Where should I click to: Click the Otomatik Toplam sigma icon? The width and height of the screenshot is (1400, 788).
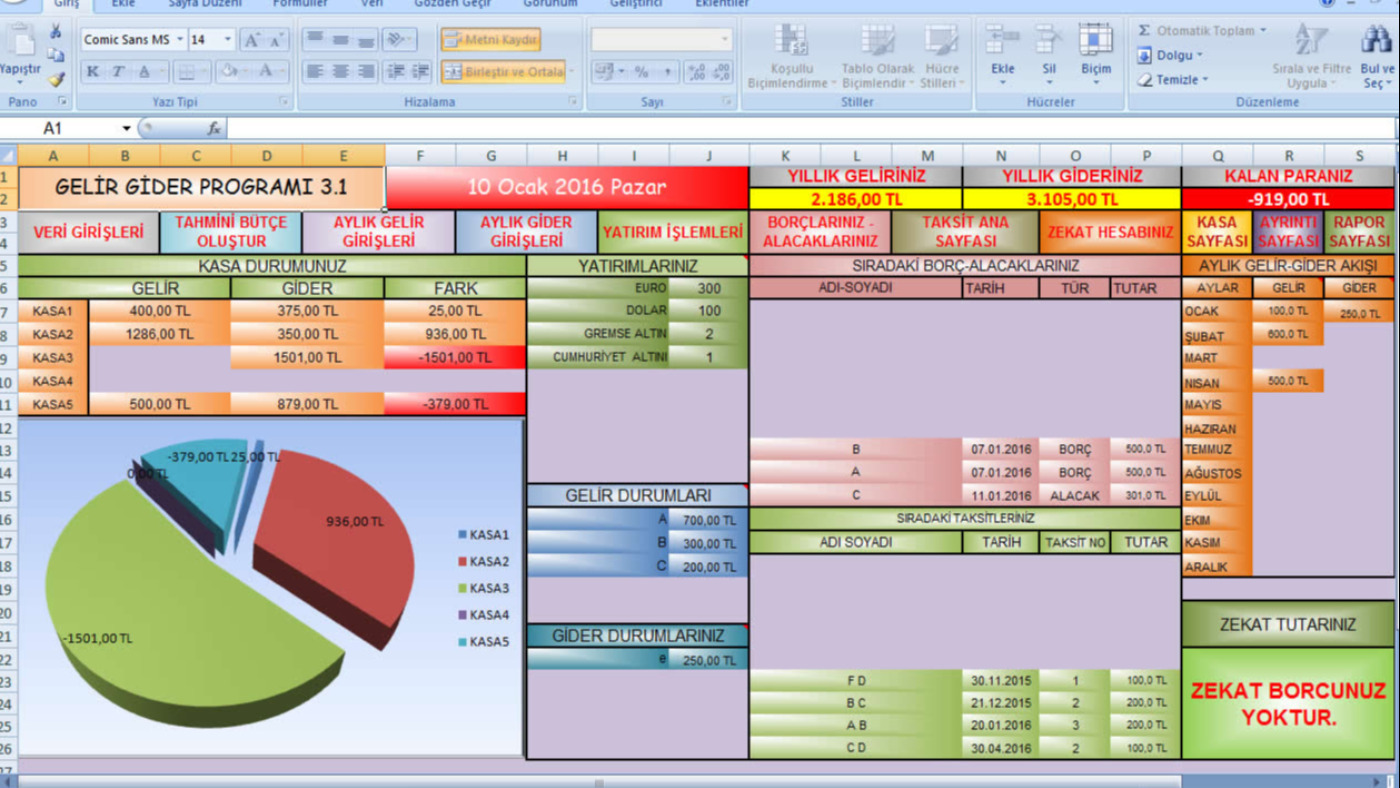click(1144, 31)
